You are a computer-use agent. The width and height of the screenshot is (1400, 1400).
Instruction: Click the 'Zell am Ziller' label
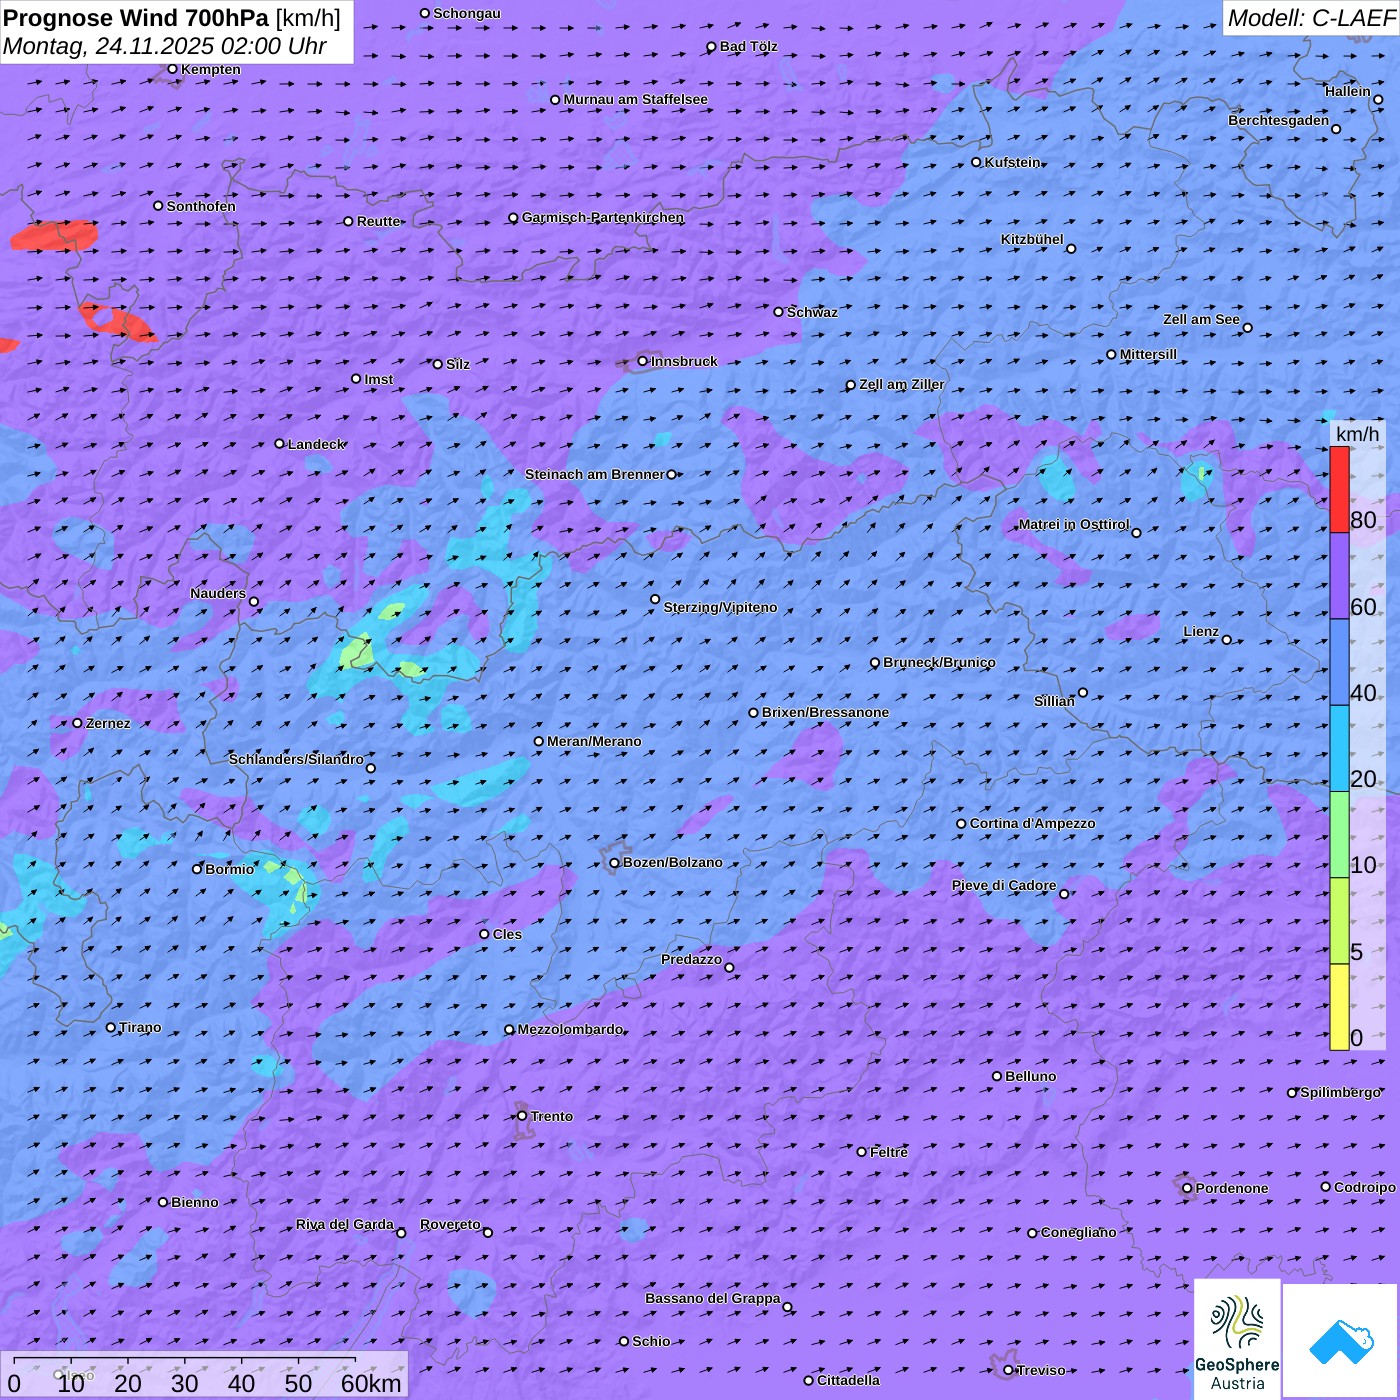tap(901, 384)
